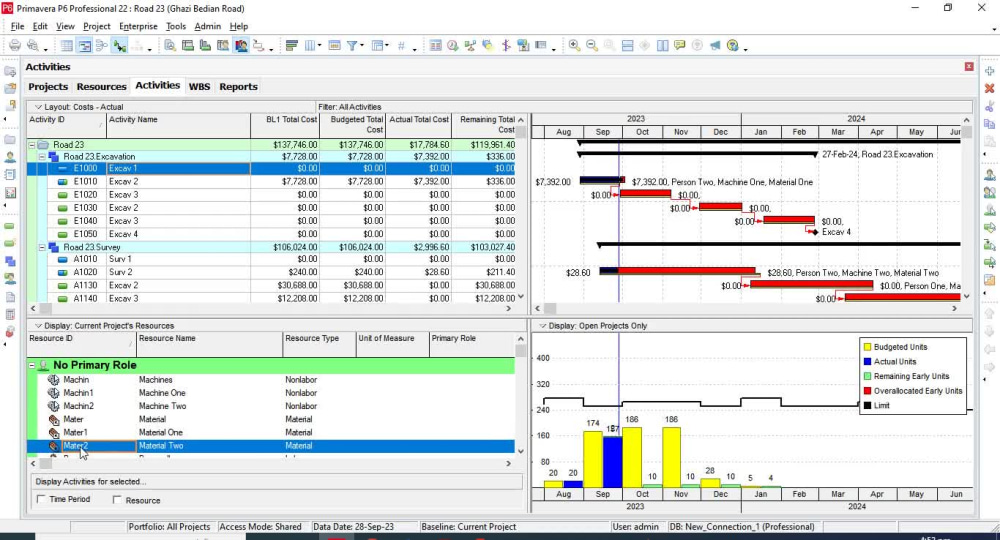Open the Bars settings icon
The height and width of the screenshot is (540, 1000).
(x=291, y=45)
